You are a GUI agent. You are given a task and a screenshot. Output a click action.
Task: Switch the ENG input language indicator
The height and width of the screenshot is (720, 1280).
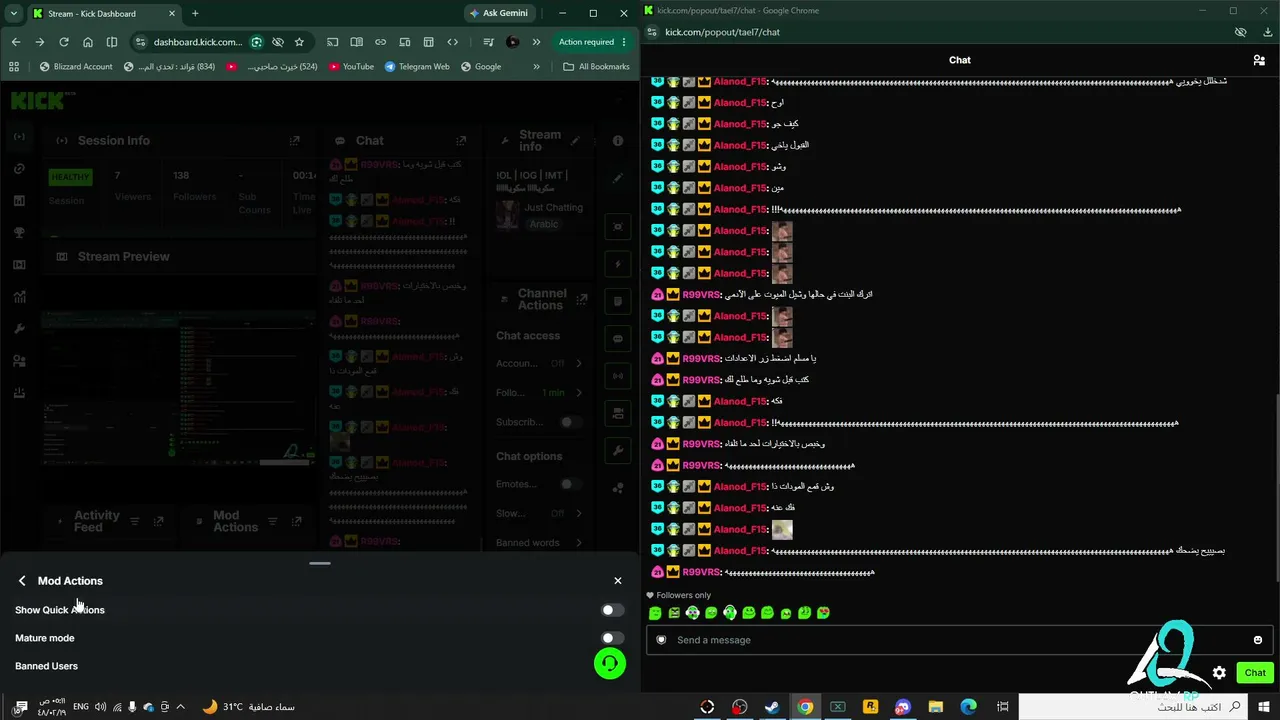point(81,707)
